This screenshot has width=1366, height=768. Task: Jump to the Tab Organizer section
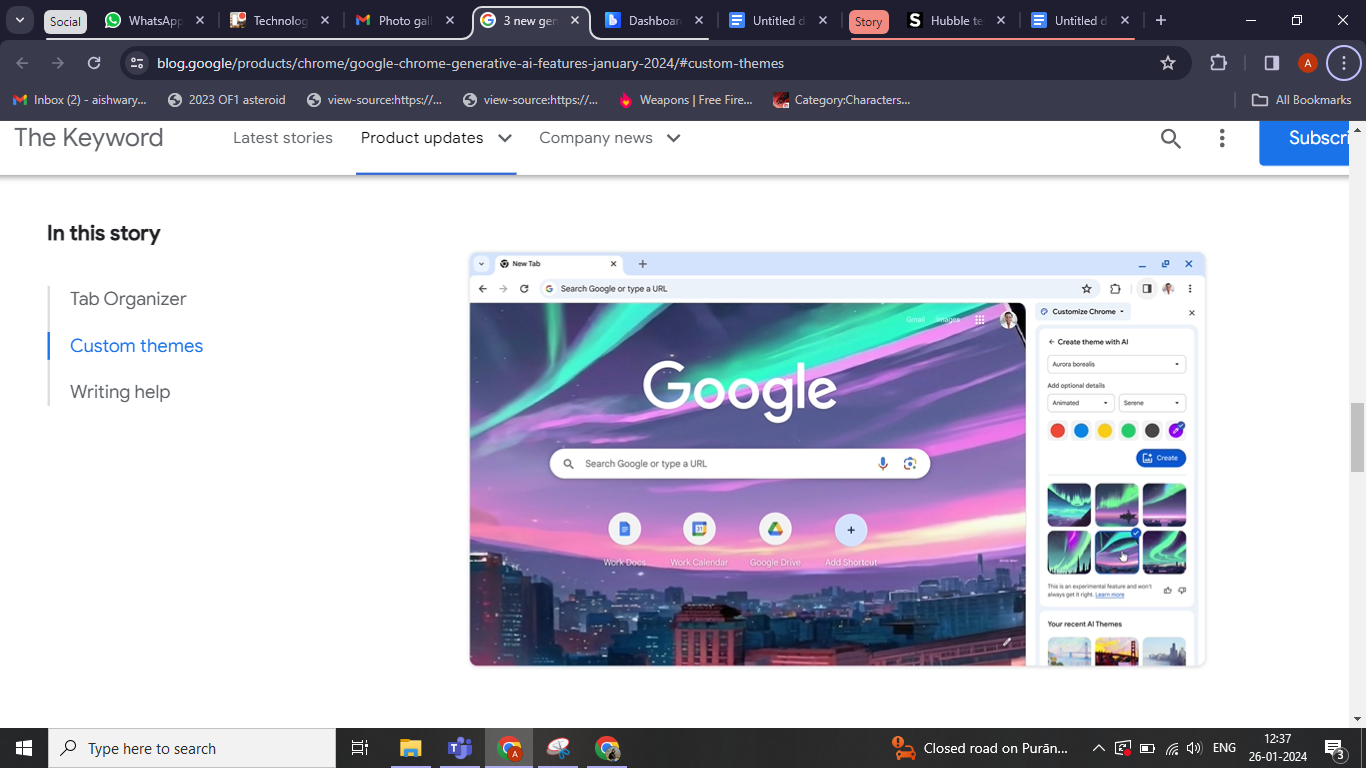pos(128,299)
